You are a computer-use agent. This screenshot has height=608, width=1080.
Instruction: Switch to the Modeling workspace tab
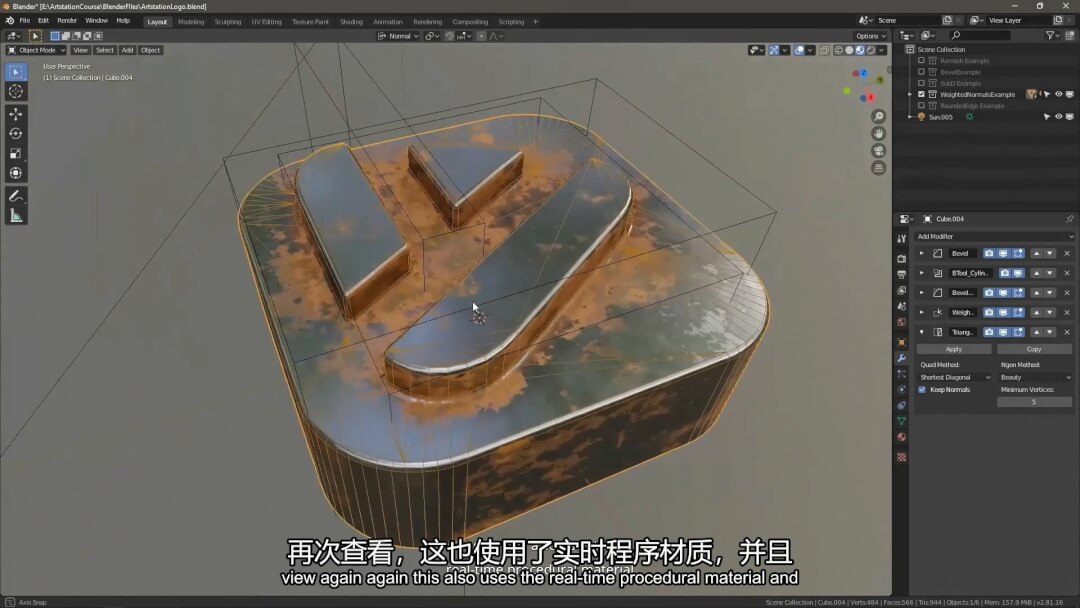point(191,22)
